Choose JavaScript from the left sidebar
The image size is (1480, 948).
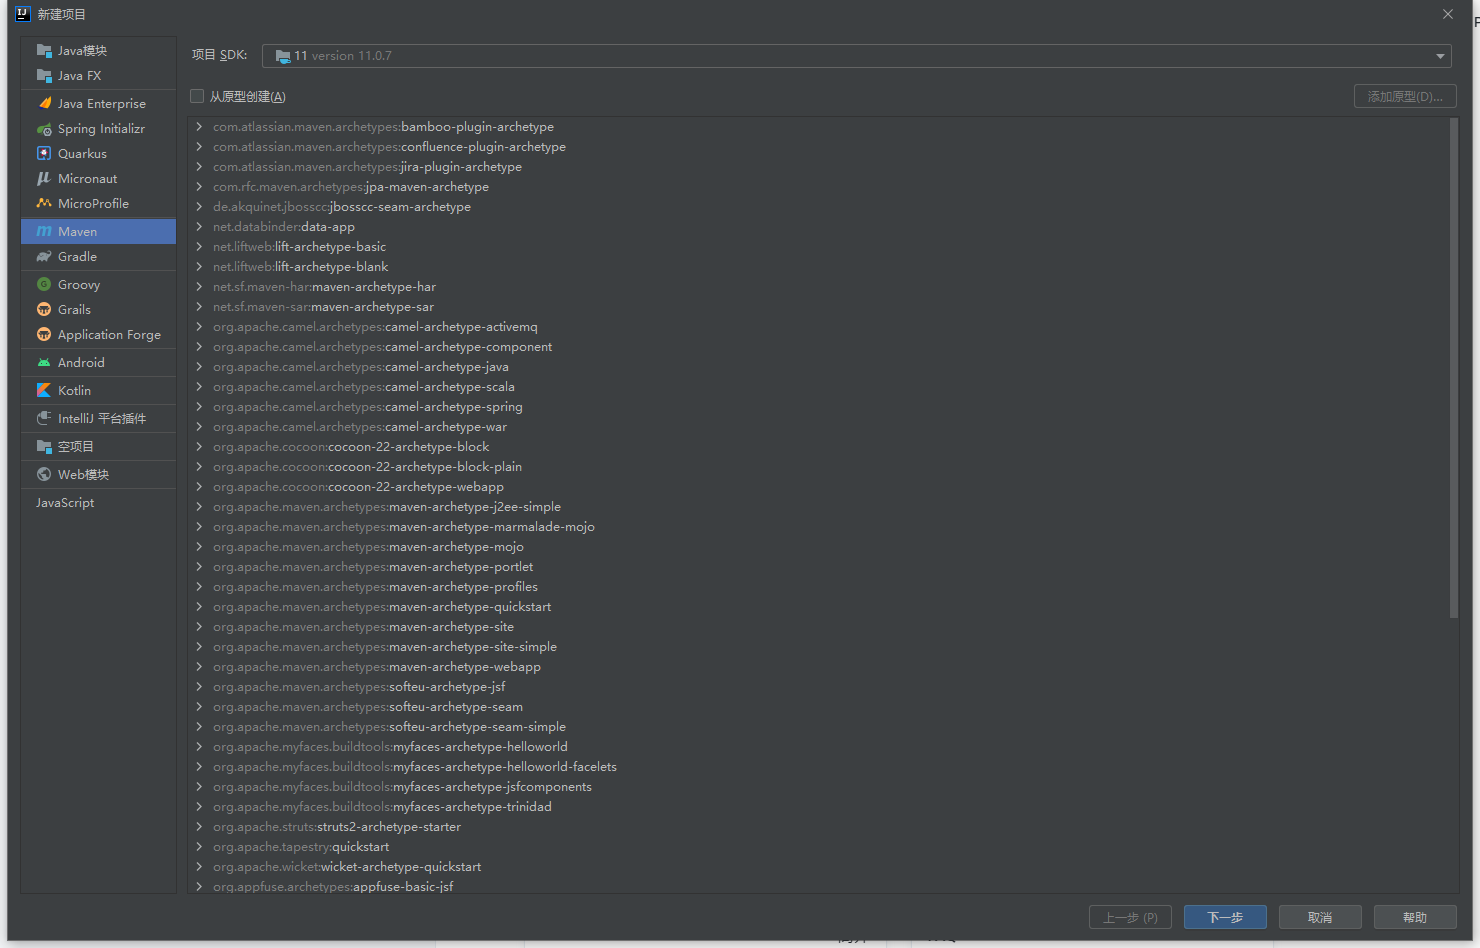pos(65,503)
